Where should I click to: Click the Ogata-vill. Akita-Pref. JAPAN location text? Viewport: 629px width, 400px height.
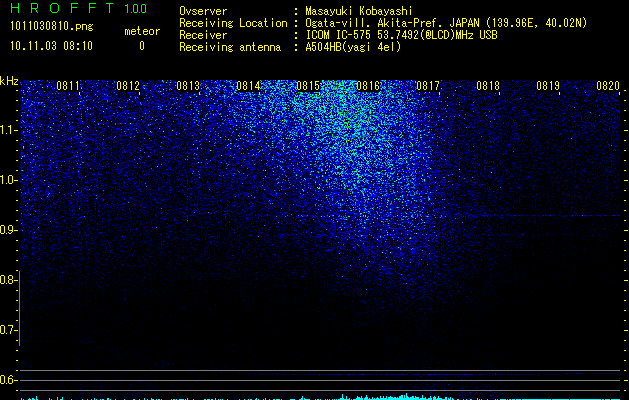pos(446,23)
